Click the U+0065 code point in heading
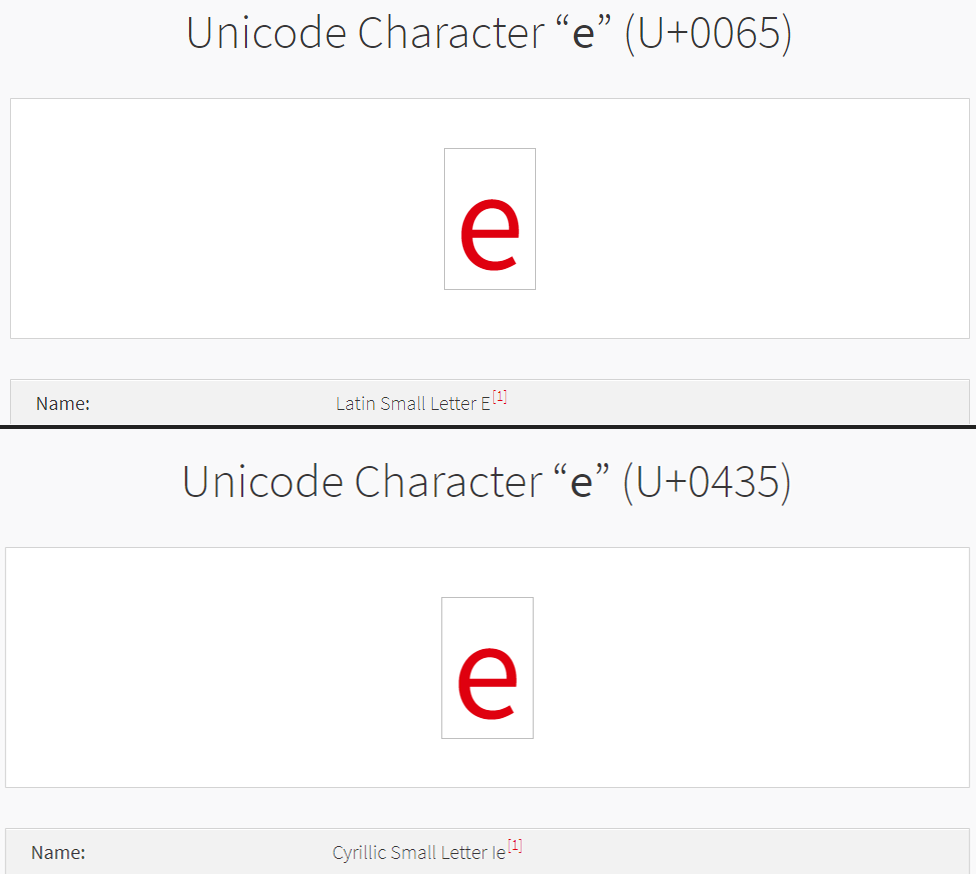976x874 pixels. (708, 33)
